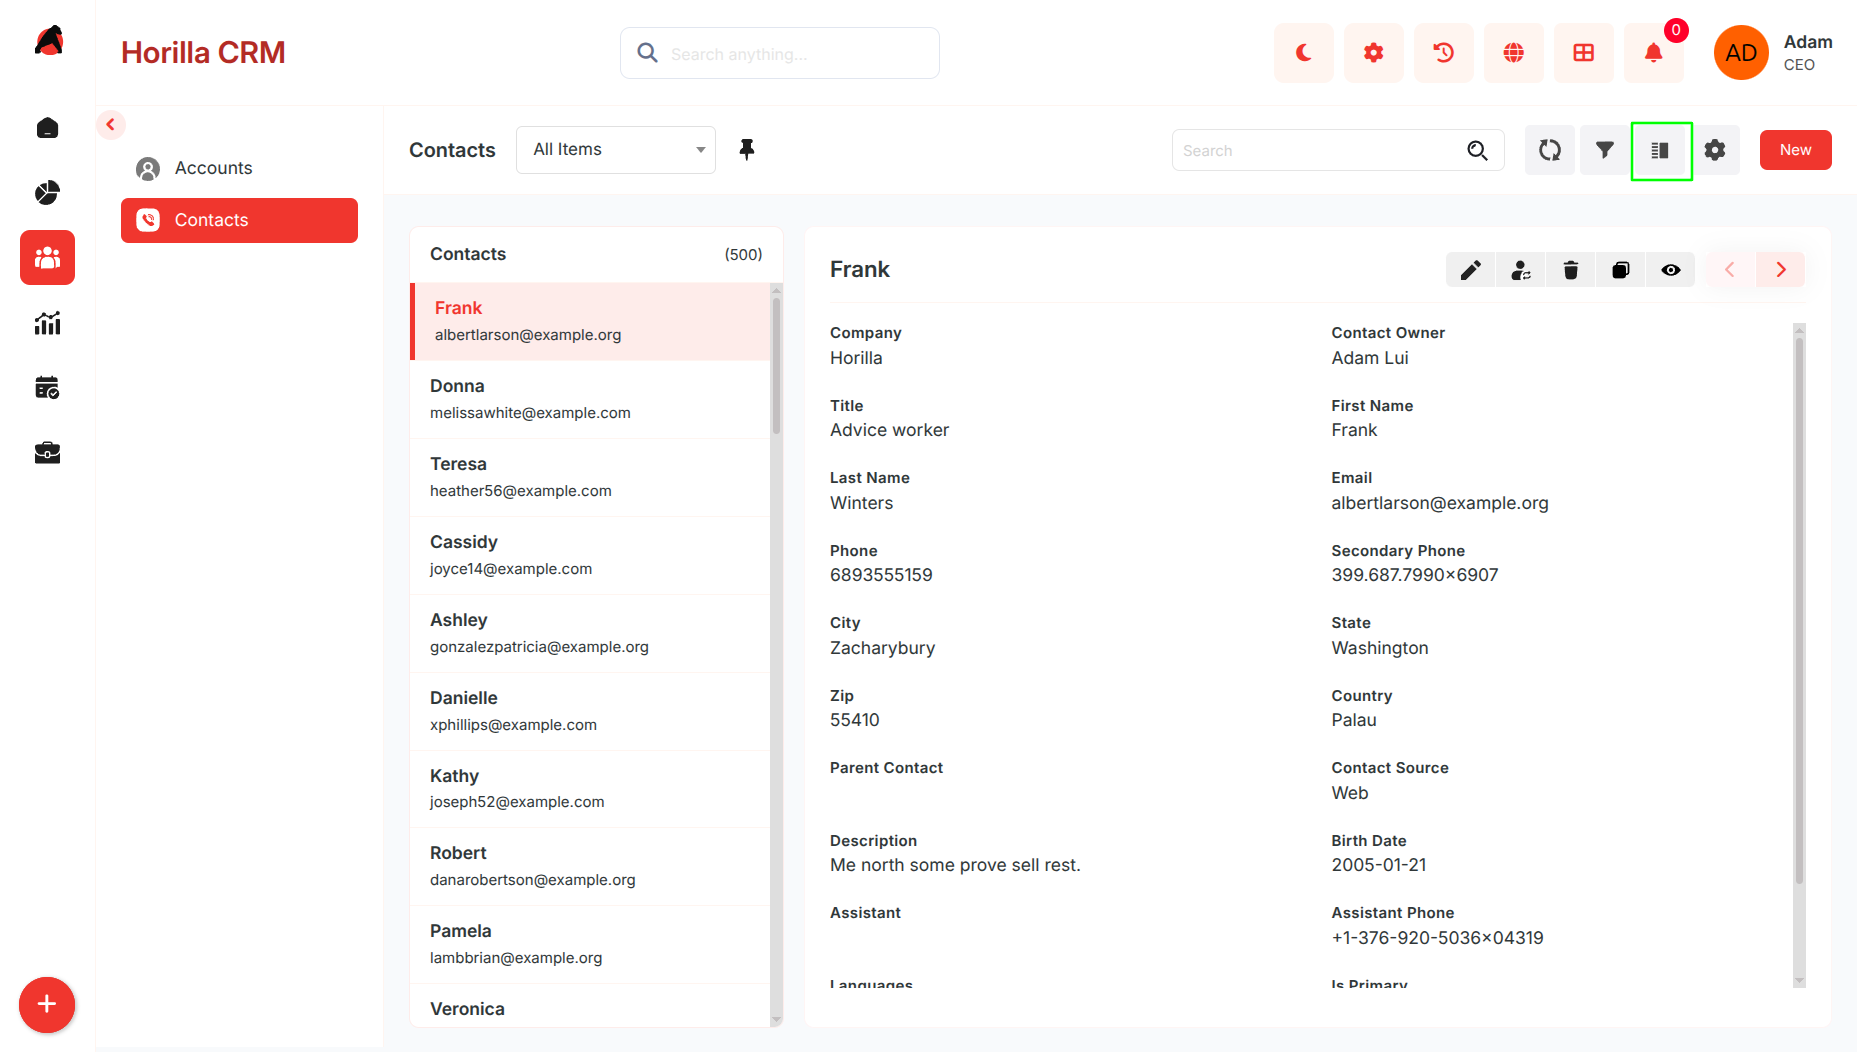The height and width of the screenshot is (1052, 1857).
Task: Toggle dark mode moon icon
Action: click(1303, 53)
